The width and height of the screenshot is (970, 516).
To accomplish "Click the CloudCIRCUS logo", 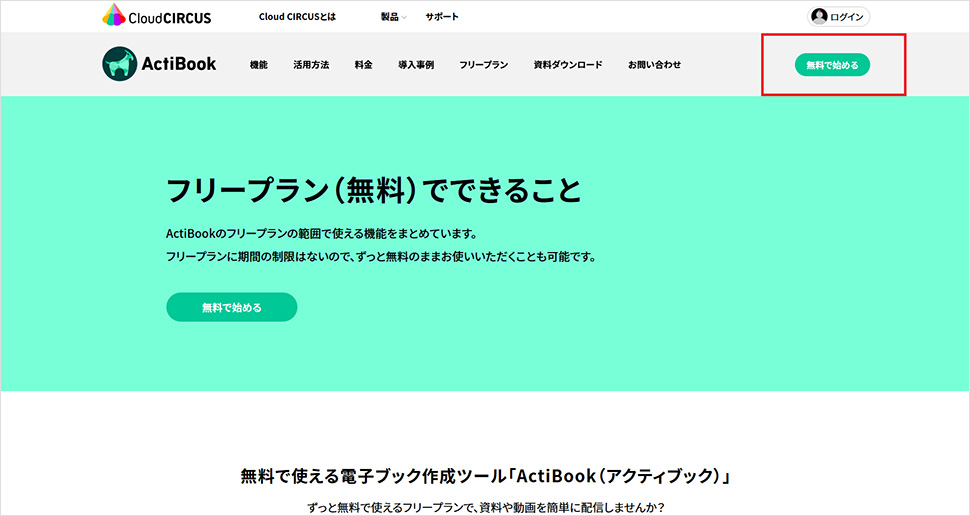I will (157, 15).
